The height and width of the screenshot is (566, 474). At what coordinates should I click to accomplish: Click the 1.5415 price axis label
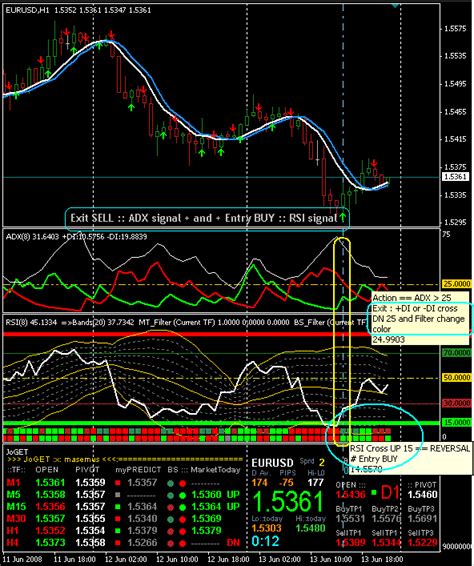(x=455, y=139)
